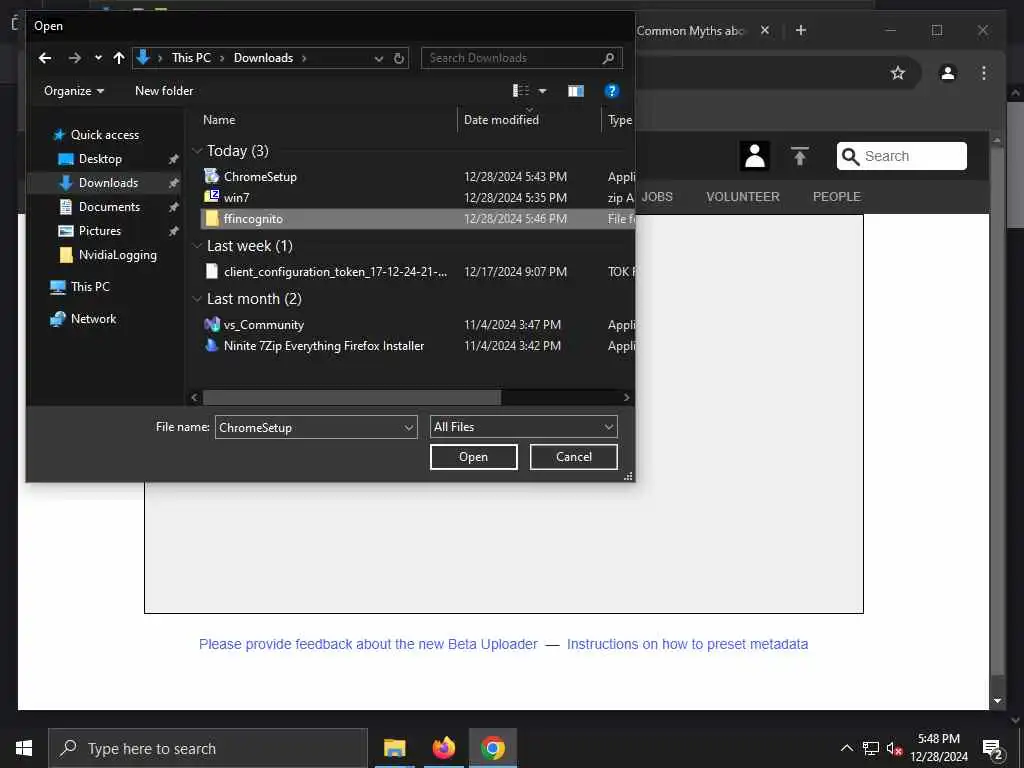The height and width of the screenshot is (768, 1024).
Task: Open Documents in the navigation pane
Action: (x=109, y=207)
